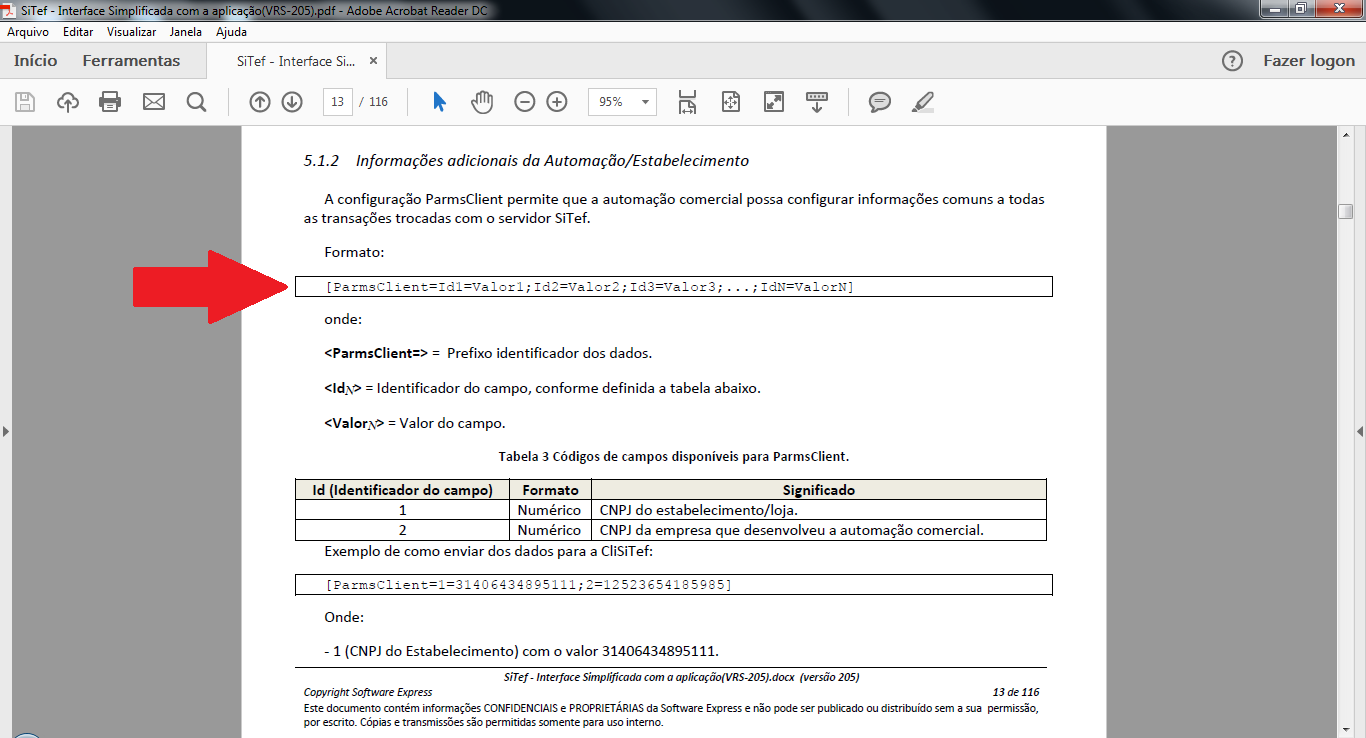
Task: Open the Ajuda menu
Action: click(232, 32)
